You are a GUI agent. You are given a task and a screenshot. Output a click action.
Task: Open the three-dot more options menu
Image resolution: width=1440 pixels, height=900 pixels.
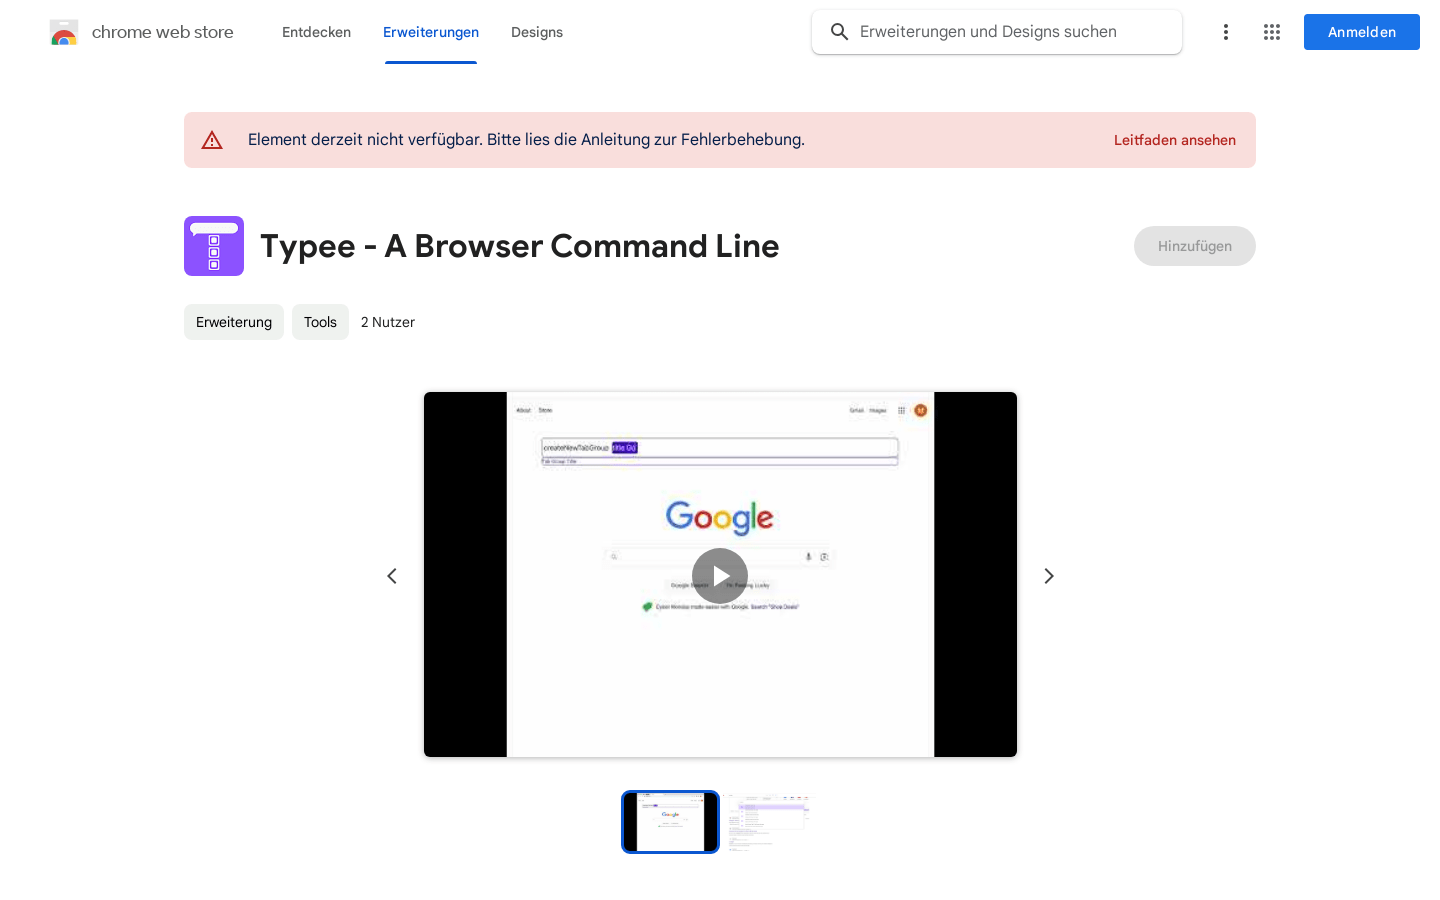pyautogui.click(x=1226, y=32)
